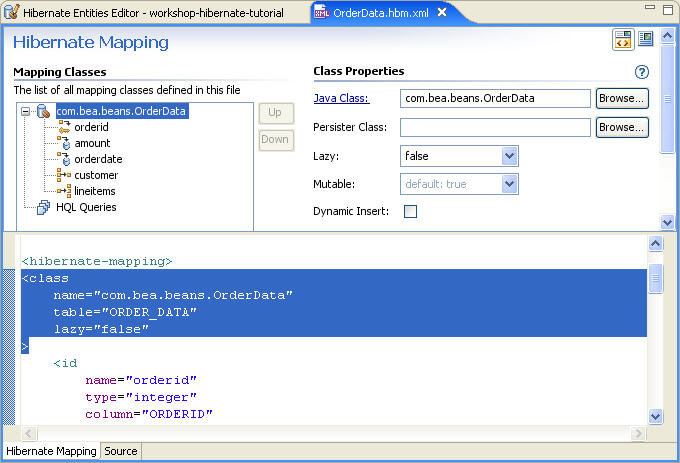Select the orderdate tree item
Screen dimensions: 680x463
click(98, 159)
